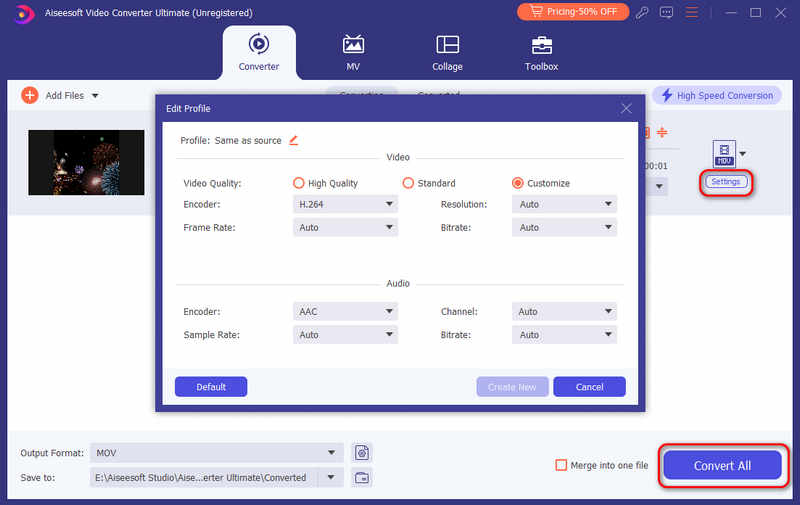Image resolution: width=800 pixels, height=505 pixels.
Task: Select Standard video quality option
Action: pos(429,183)
